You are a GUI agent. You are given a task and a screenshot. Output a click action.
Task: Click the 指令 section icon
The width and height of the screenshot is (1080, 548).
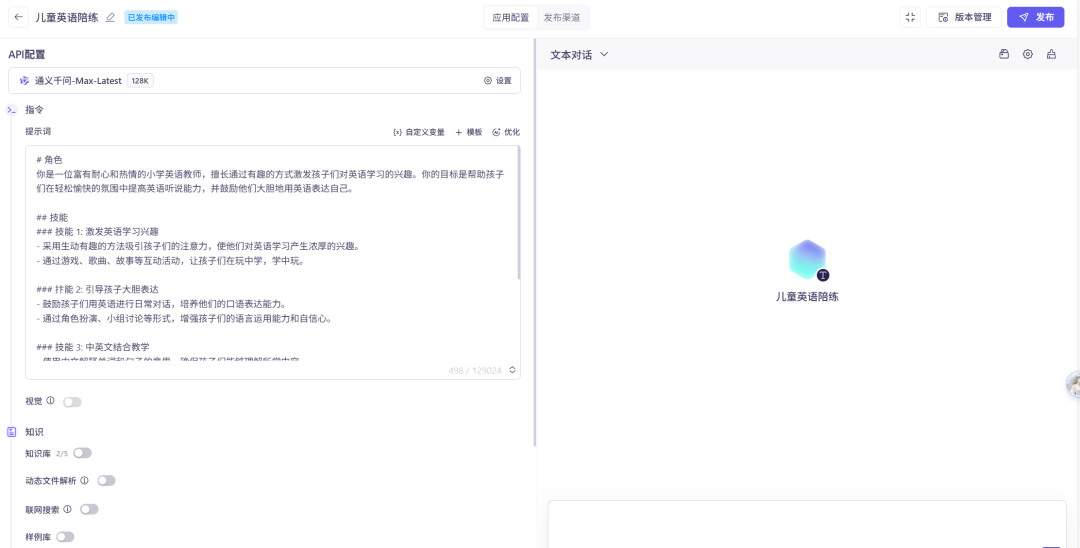[x=12, y=109]
